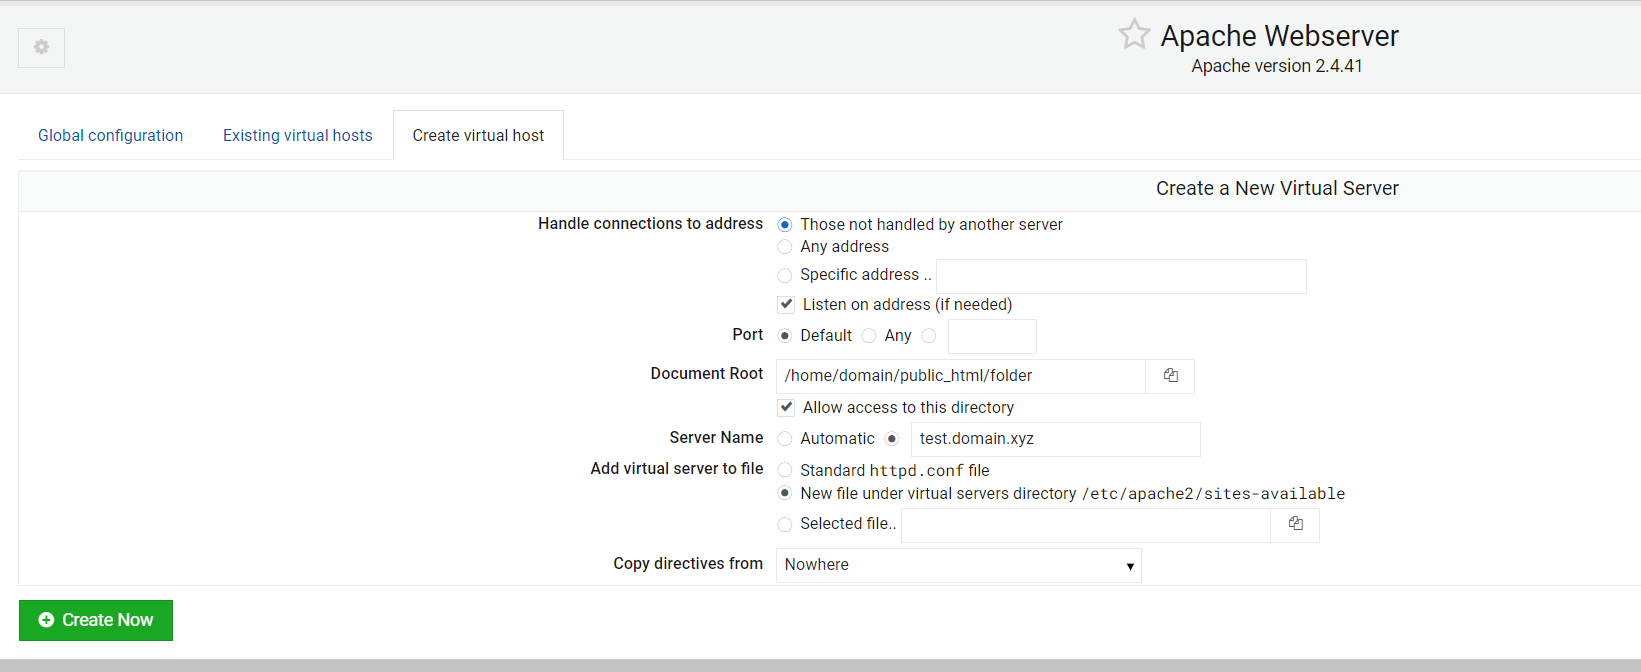
Task: Click Create Now button
Action: tap(96, 620)
